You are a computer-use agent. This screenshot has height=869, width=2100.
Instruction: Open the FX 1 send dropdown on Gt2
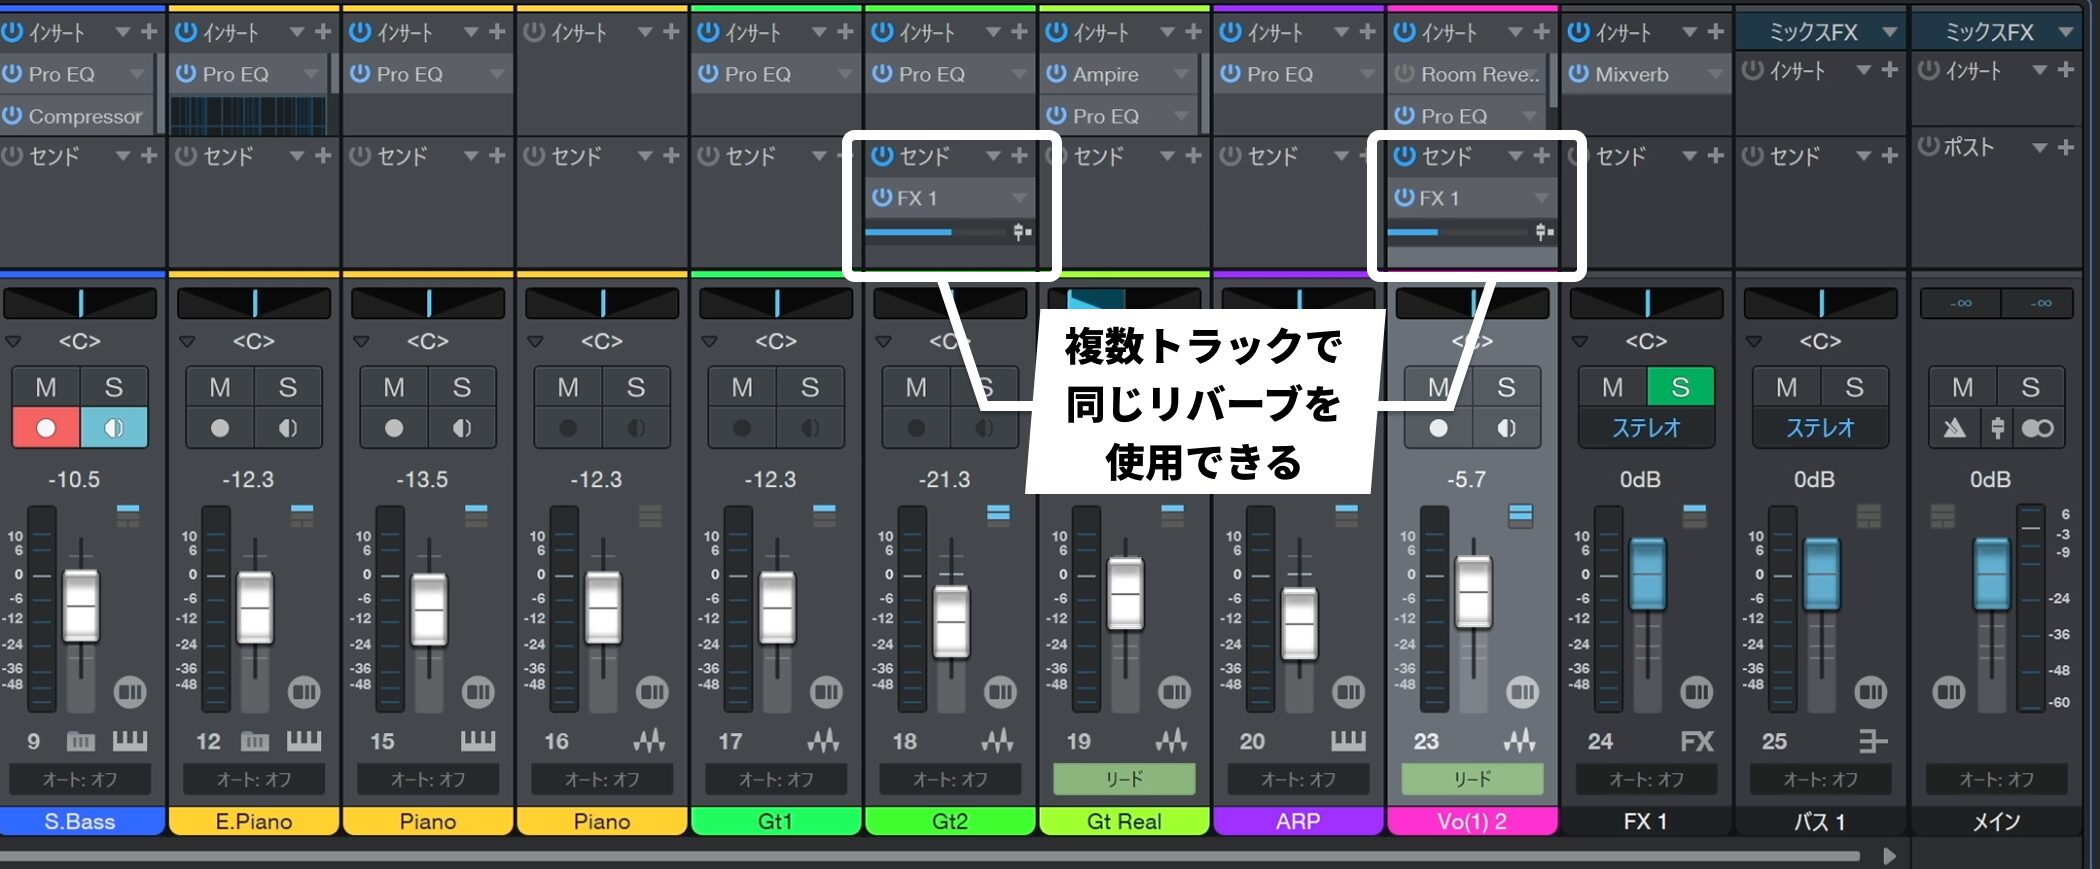tap(1019, 198)
